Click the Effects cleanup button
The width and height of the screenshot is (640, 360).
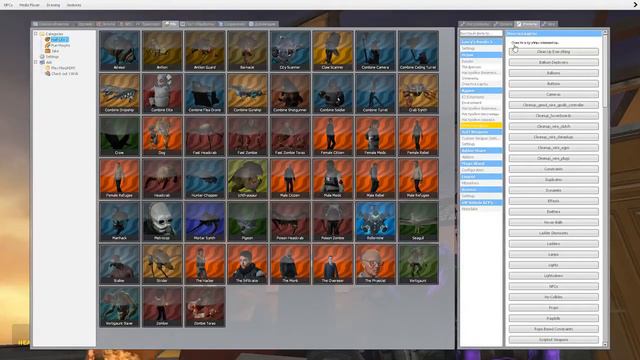tap(553, 201)
